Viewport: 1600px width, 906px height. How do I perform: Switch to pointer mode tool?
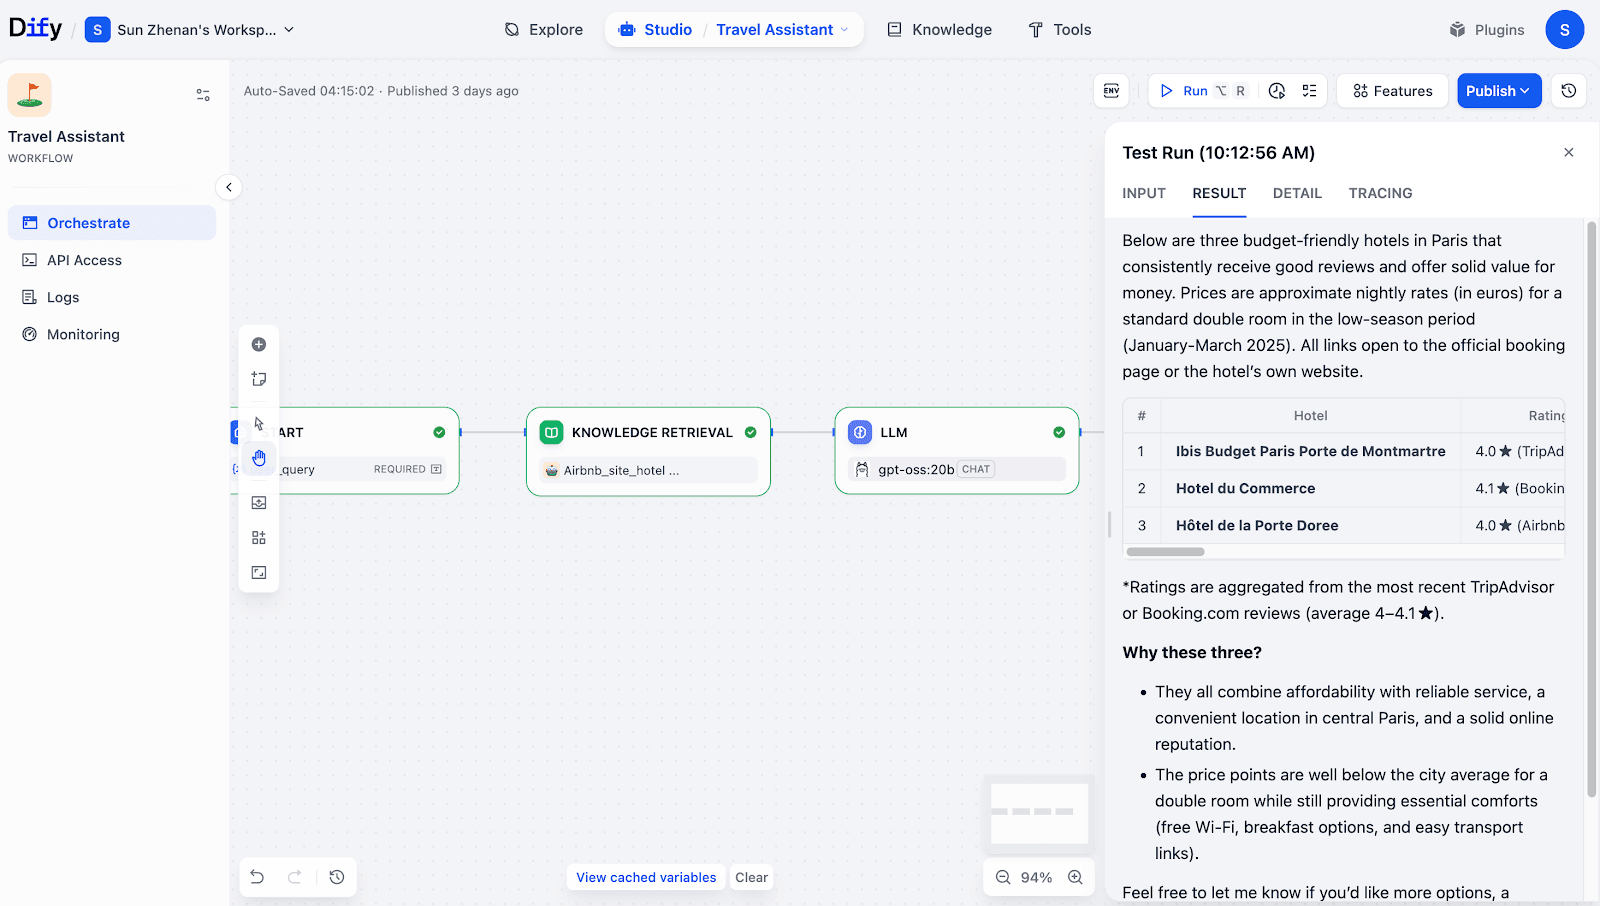(x=259, y=423)
